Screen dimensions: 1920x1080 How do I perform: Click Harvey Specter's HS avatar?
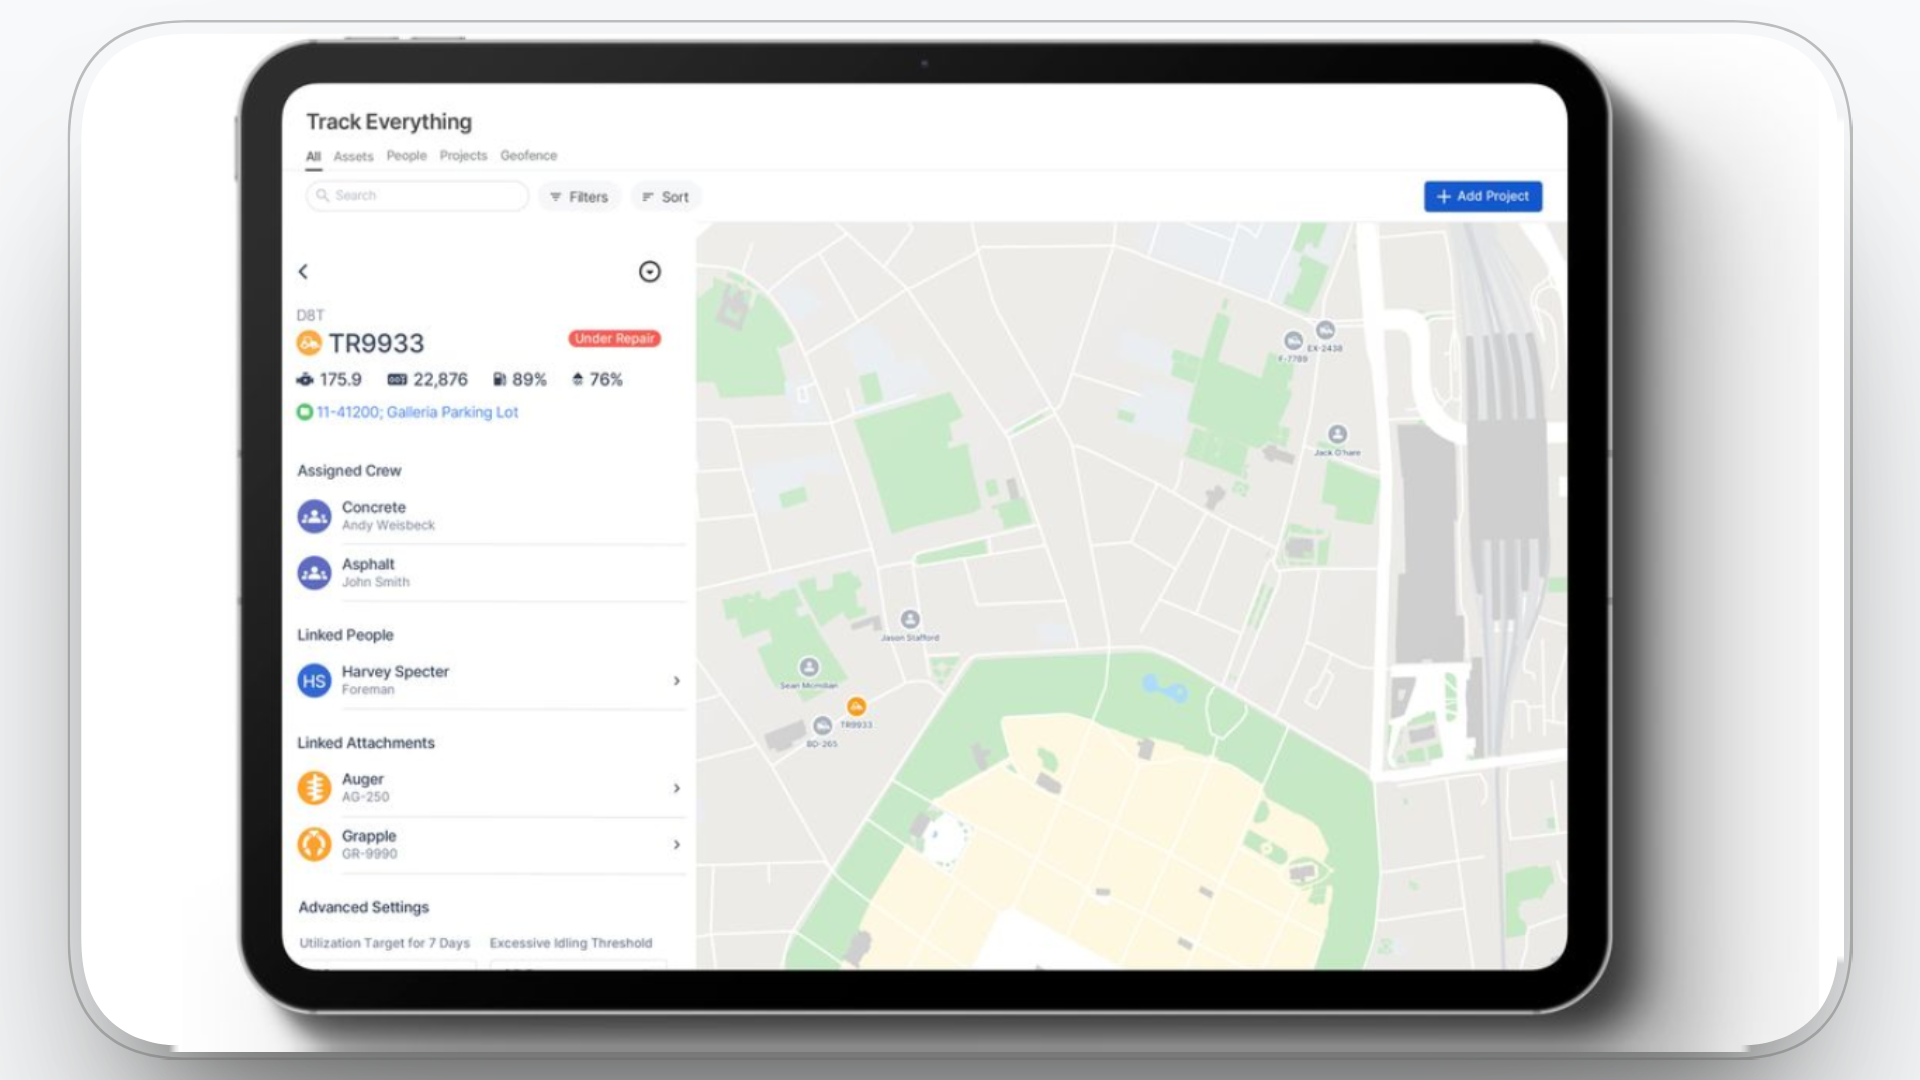click(x=314, y=680)
